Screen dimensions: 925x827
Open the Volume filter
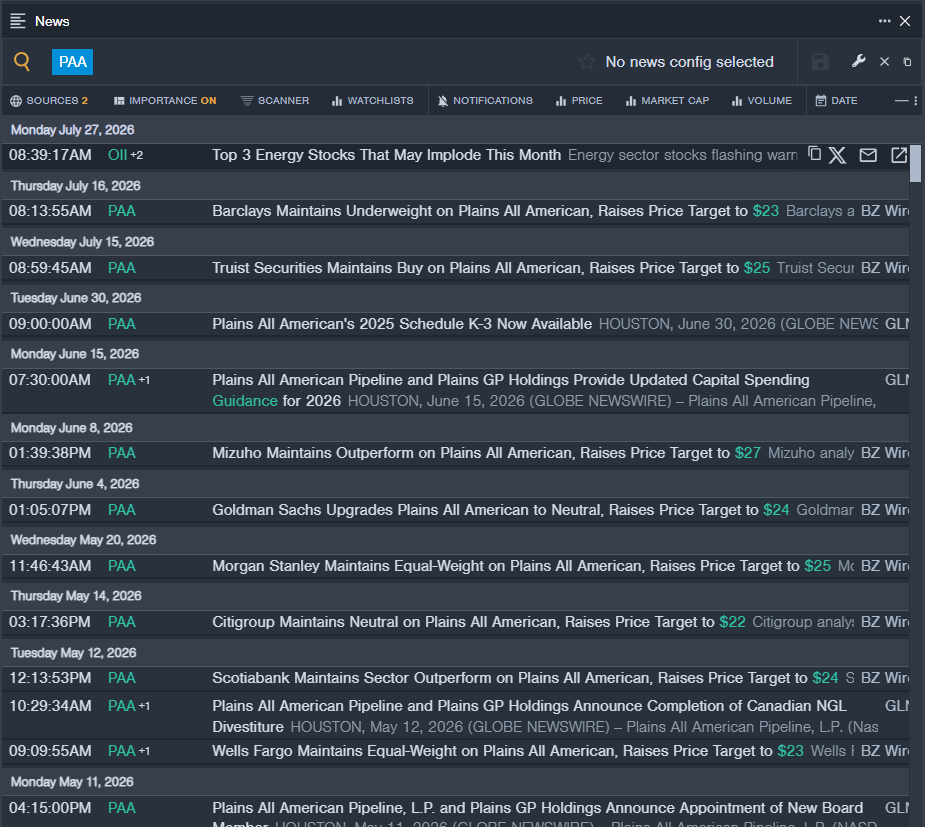tap(762, 101)
